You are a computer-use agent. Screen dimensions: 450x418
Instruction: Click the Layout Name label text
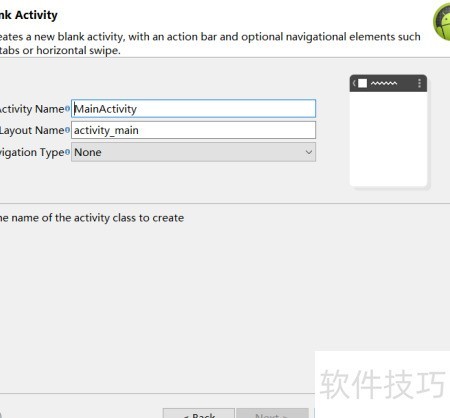(x=32, y=130)
